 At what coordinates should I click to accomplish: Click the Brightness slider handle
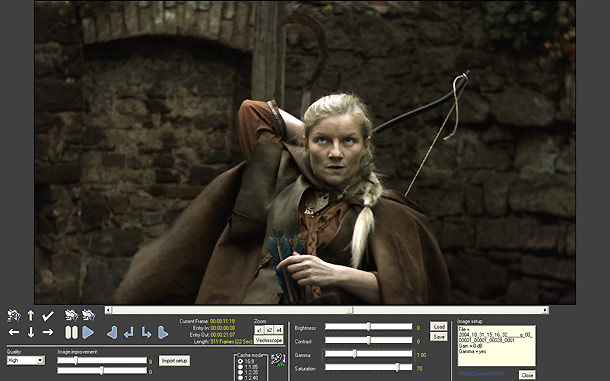(368, 327)
